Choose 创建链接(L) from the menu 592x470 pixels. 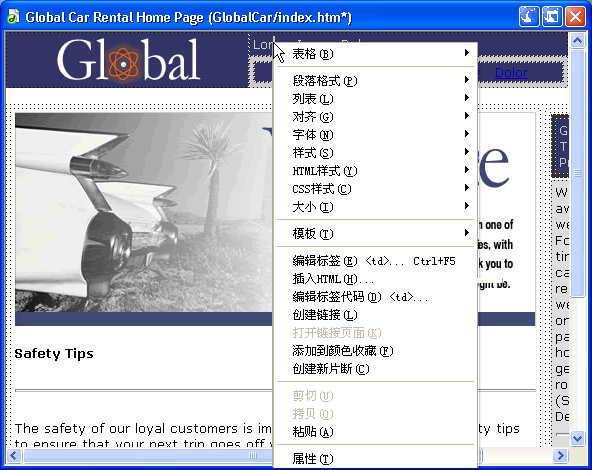point(375,315)
